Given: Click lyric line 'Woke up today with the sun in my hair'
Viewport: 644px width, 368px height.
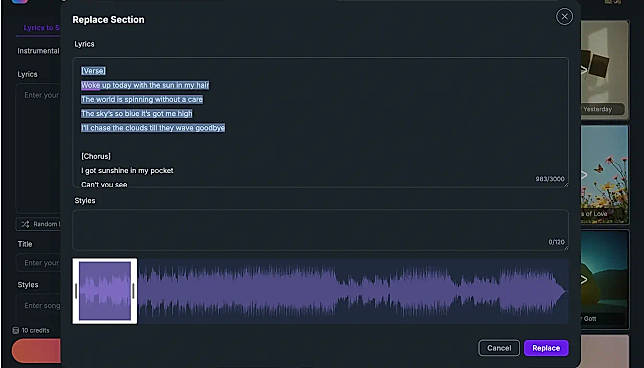Looking at the screenshot, I should coord(145,85).
